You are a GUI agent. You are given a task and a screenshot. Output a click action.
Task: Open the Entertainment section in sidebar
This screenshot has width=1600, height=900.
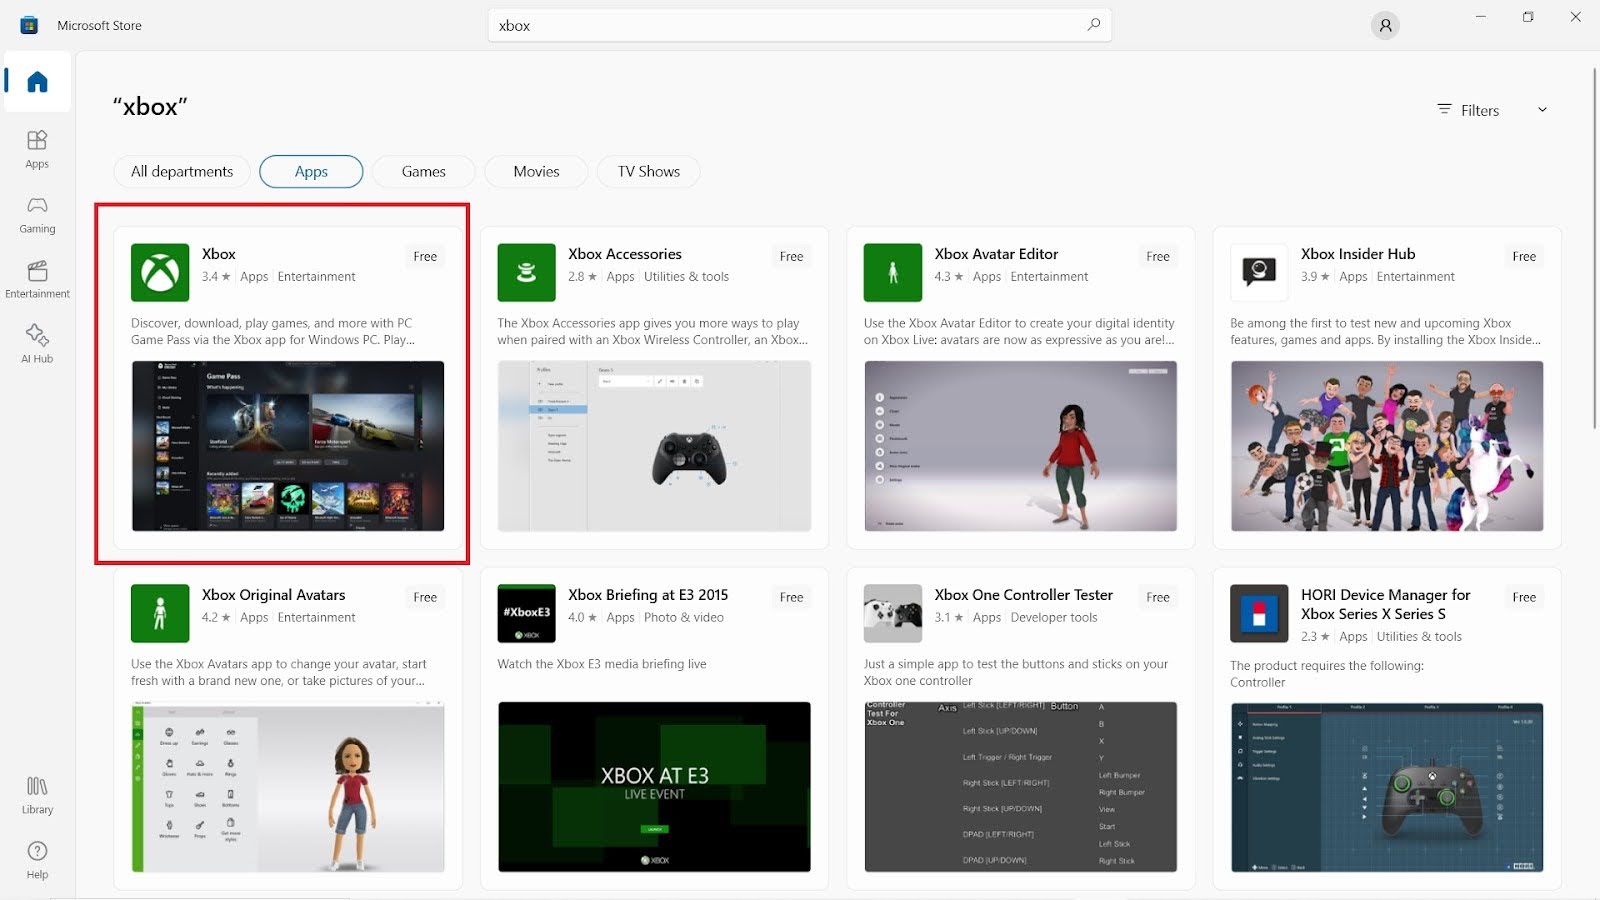coord(37,279)
